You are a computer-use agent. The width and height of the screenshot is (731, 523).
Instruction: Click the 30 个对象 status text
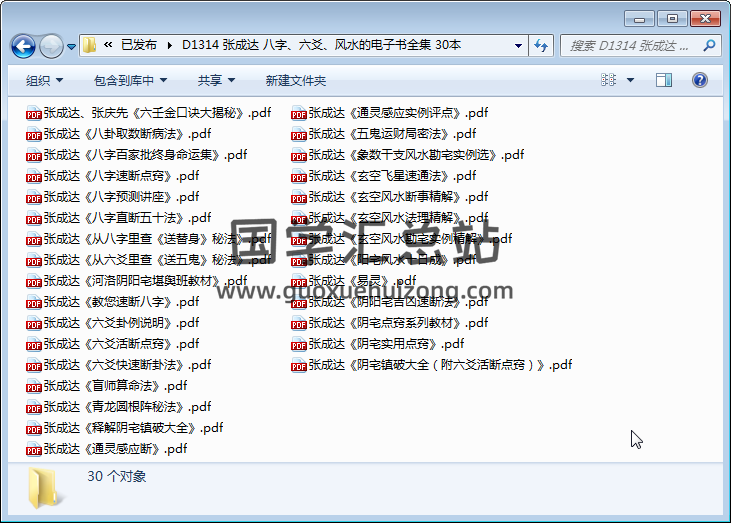[x=117, y=476]
